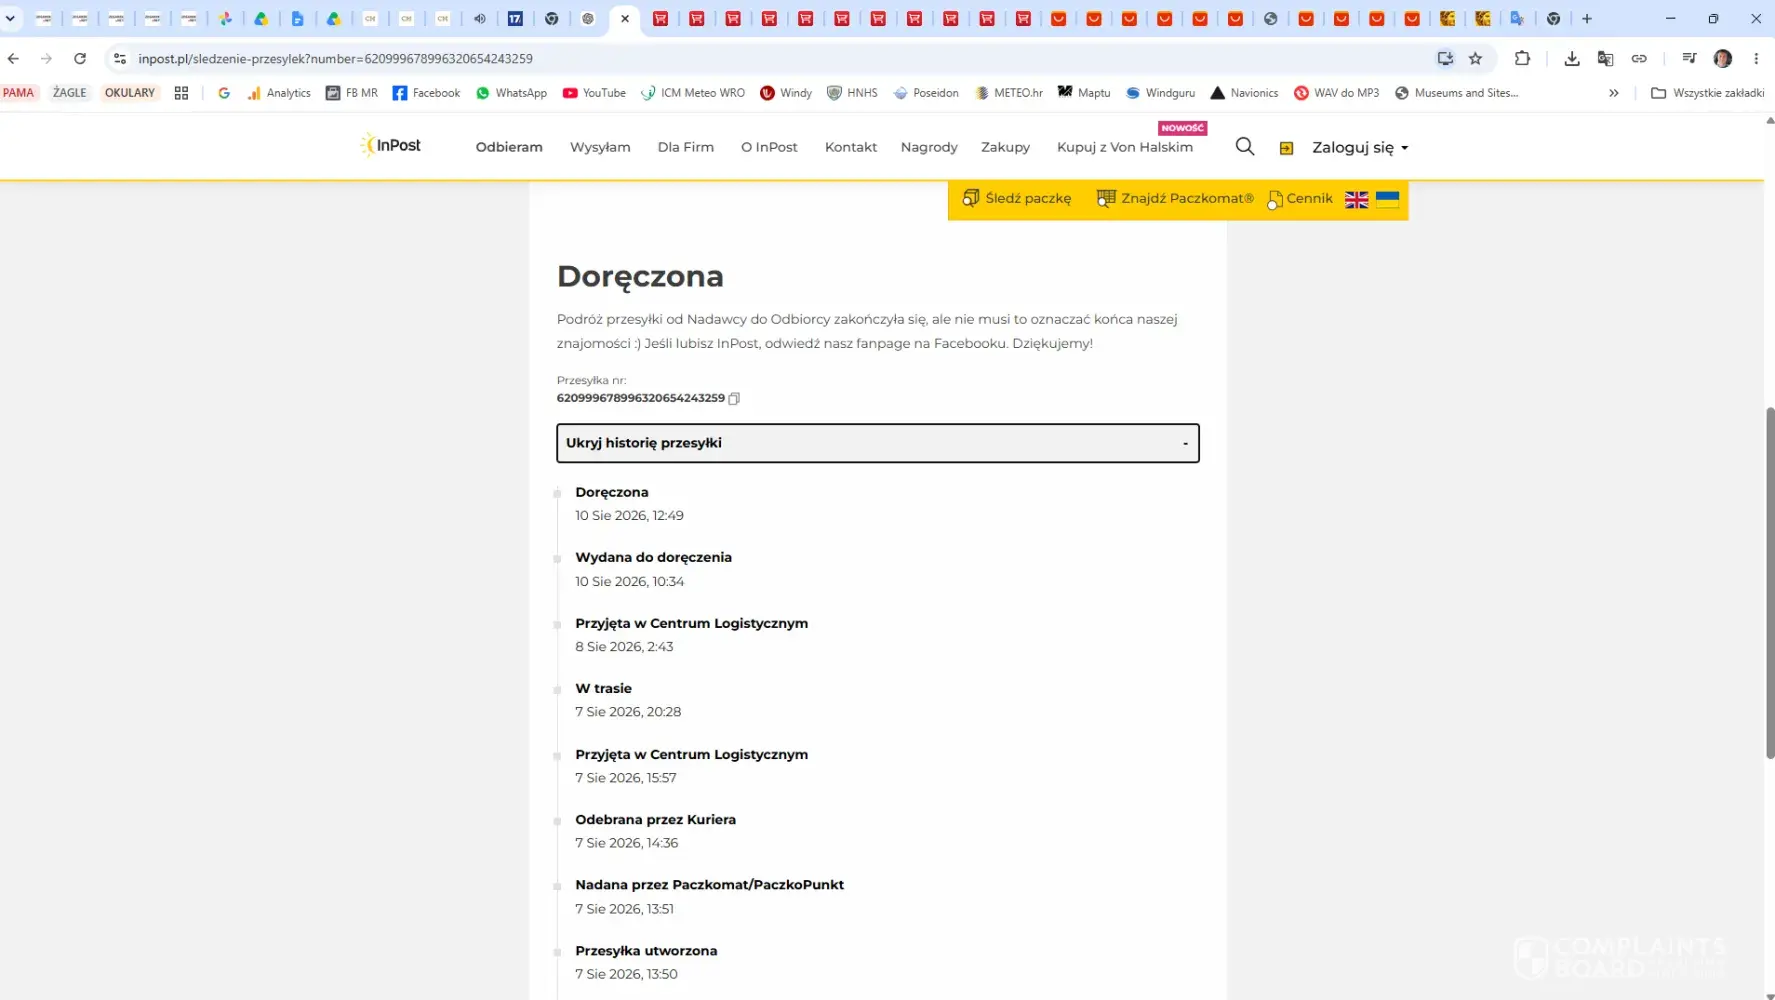Open the Windy bookmark
Viewport: 1775px width, 1000px height.
point(786,93)
